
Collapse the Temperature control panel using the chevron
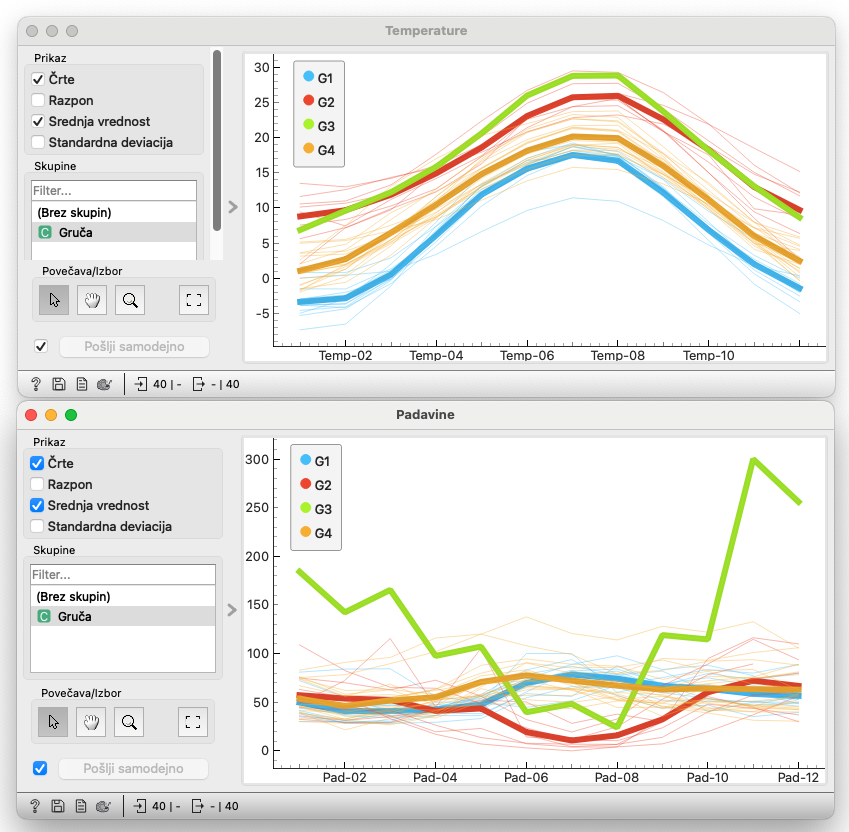coord(232,207)
